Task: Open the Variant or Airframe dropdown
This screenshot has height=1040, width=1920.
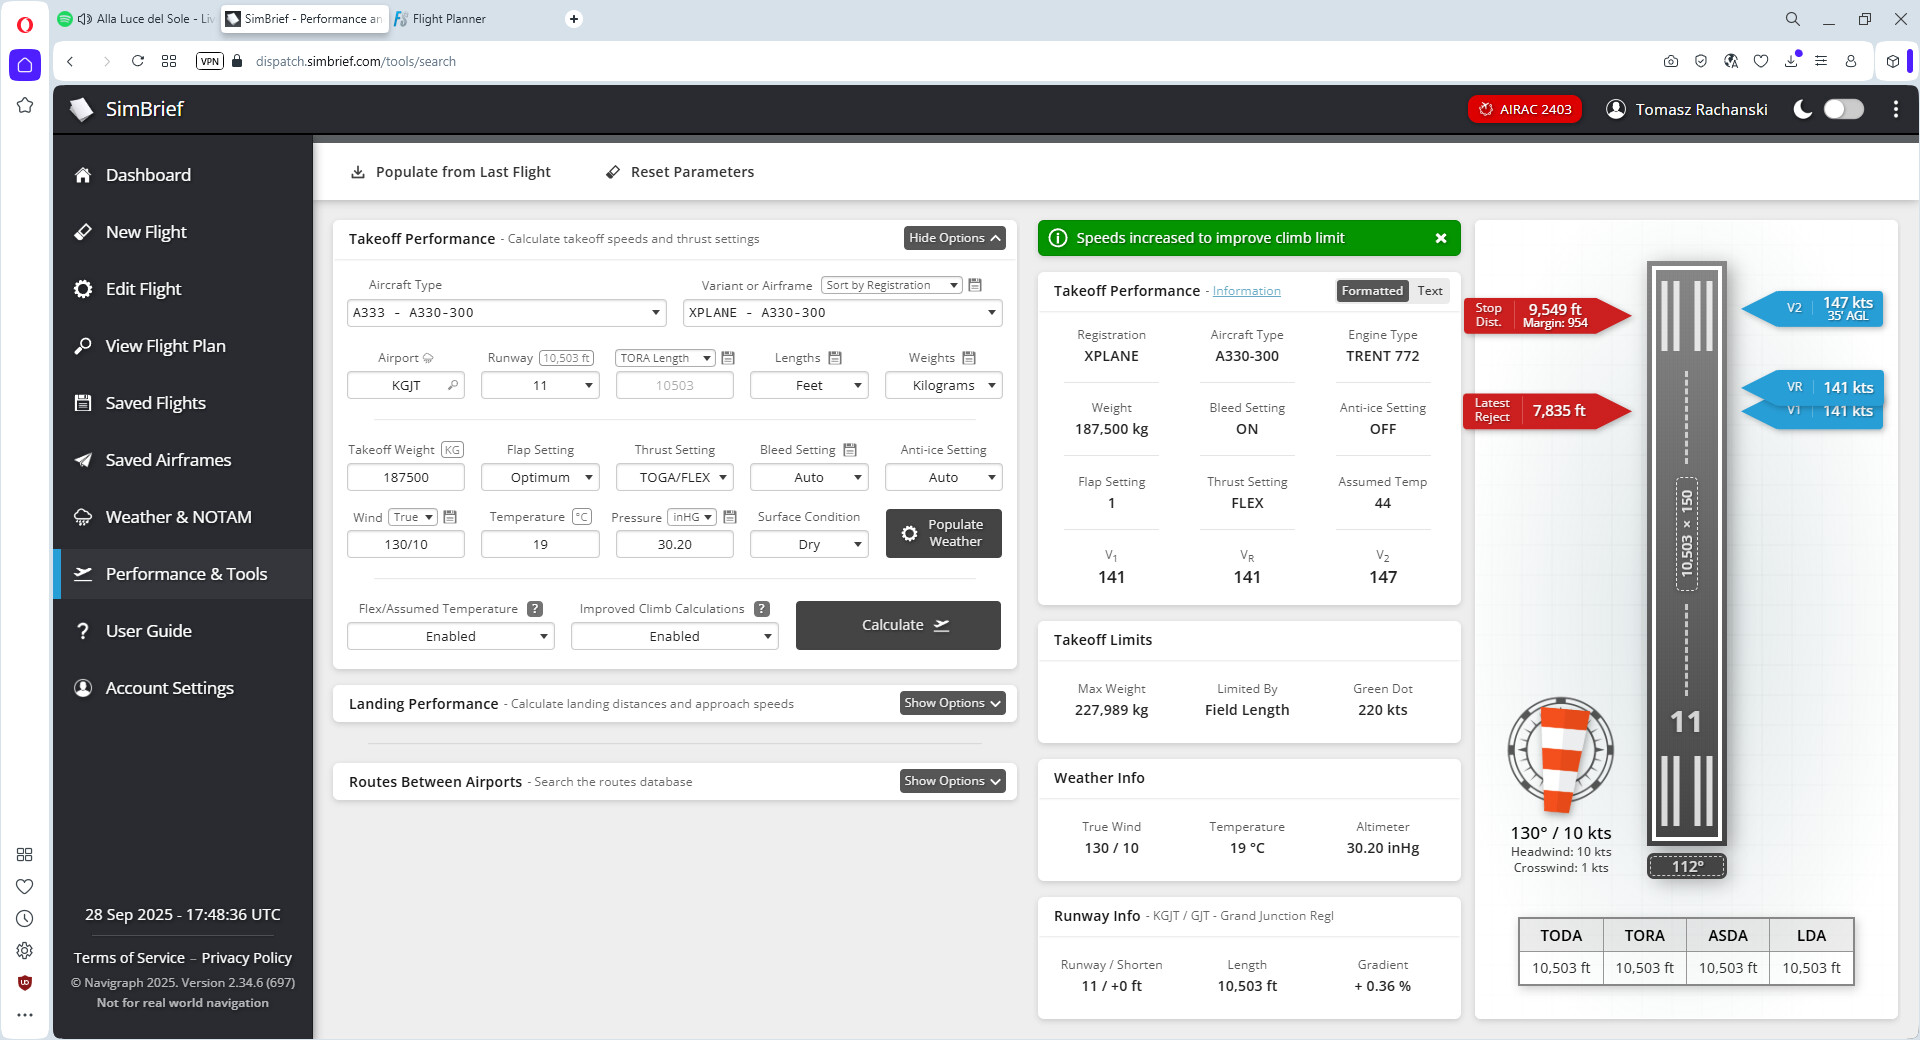Action: [x=842, y=313]
